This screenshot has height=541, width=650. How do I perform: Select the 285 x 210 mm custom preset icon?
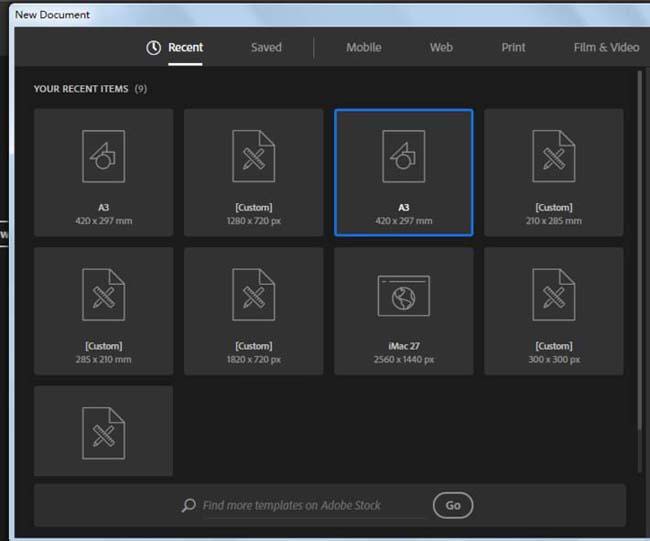click(104, 295)
